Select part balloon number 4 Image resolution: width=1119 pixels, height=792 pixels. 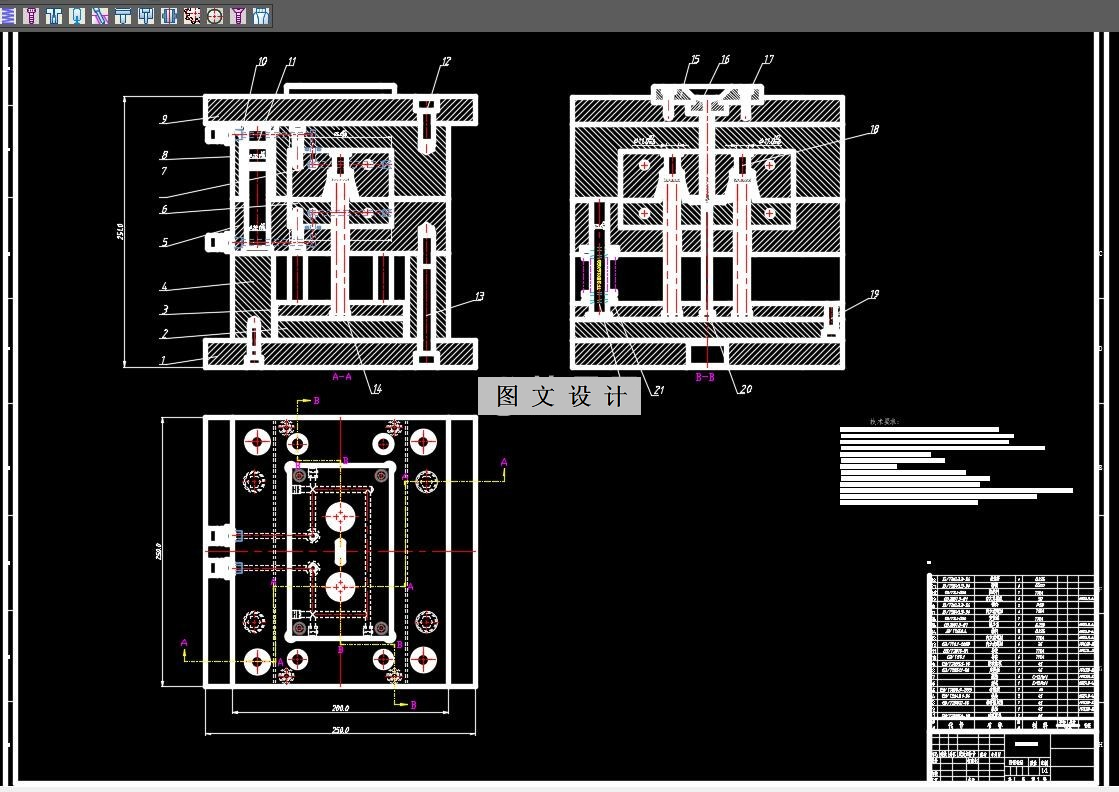click(164, 286)
